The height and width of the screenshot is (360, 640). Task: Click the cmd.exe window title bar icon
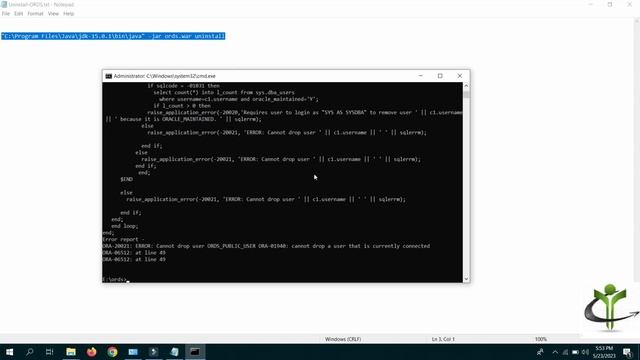click(x=109, y=76)
